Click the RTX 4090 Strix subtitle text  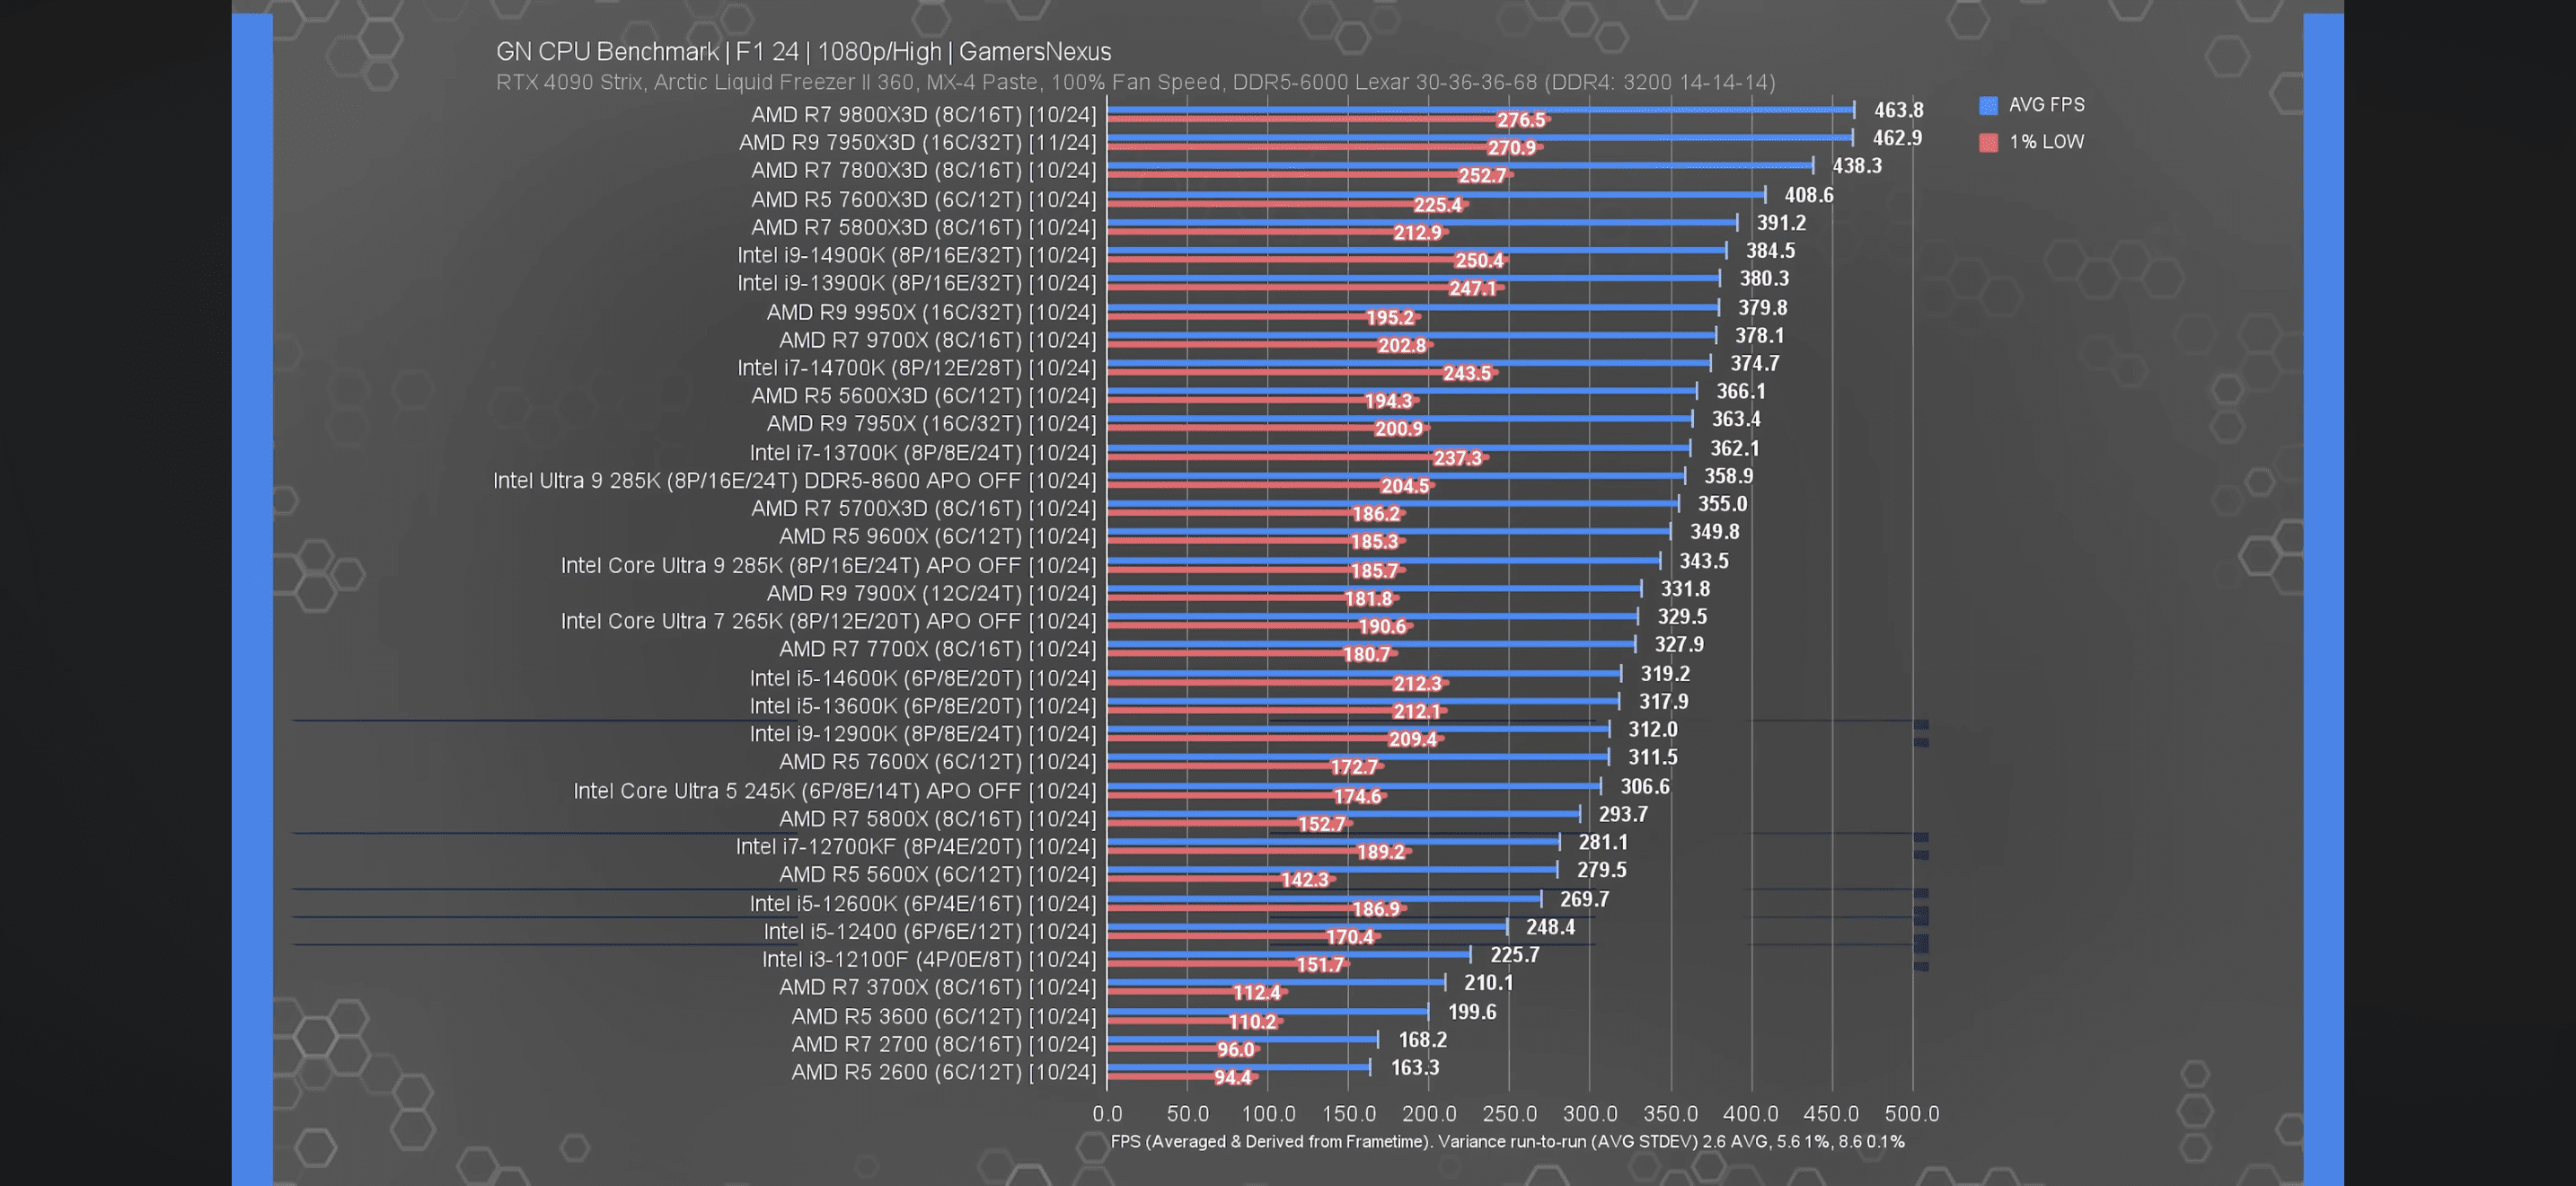click(x=1135, y=82)
